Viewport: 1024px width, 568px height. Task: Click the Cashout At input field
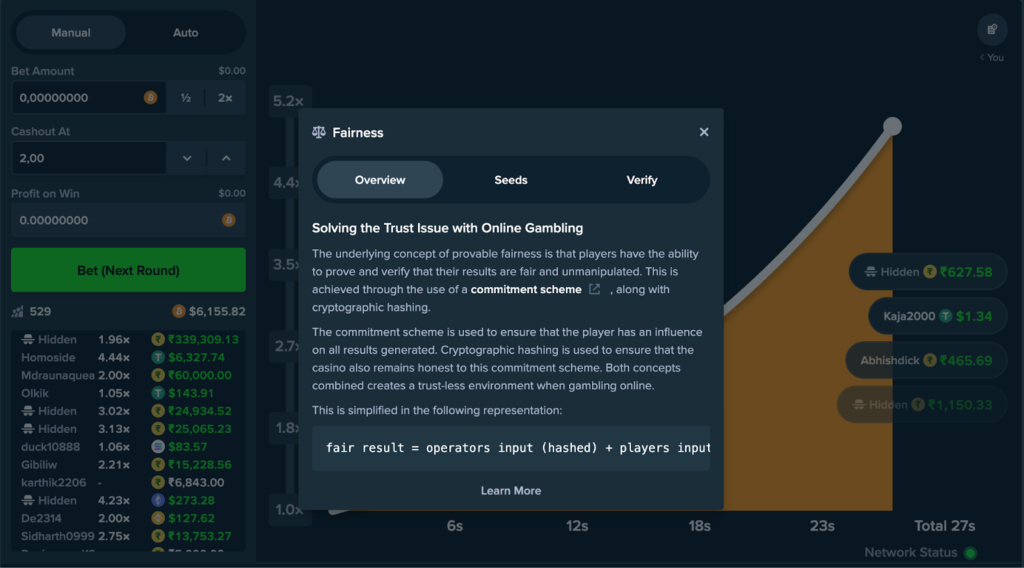pos(88,158)
